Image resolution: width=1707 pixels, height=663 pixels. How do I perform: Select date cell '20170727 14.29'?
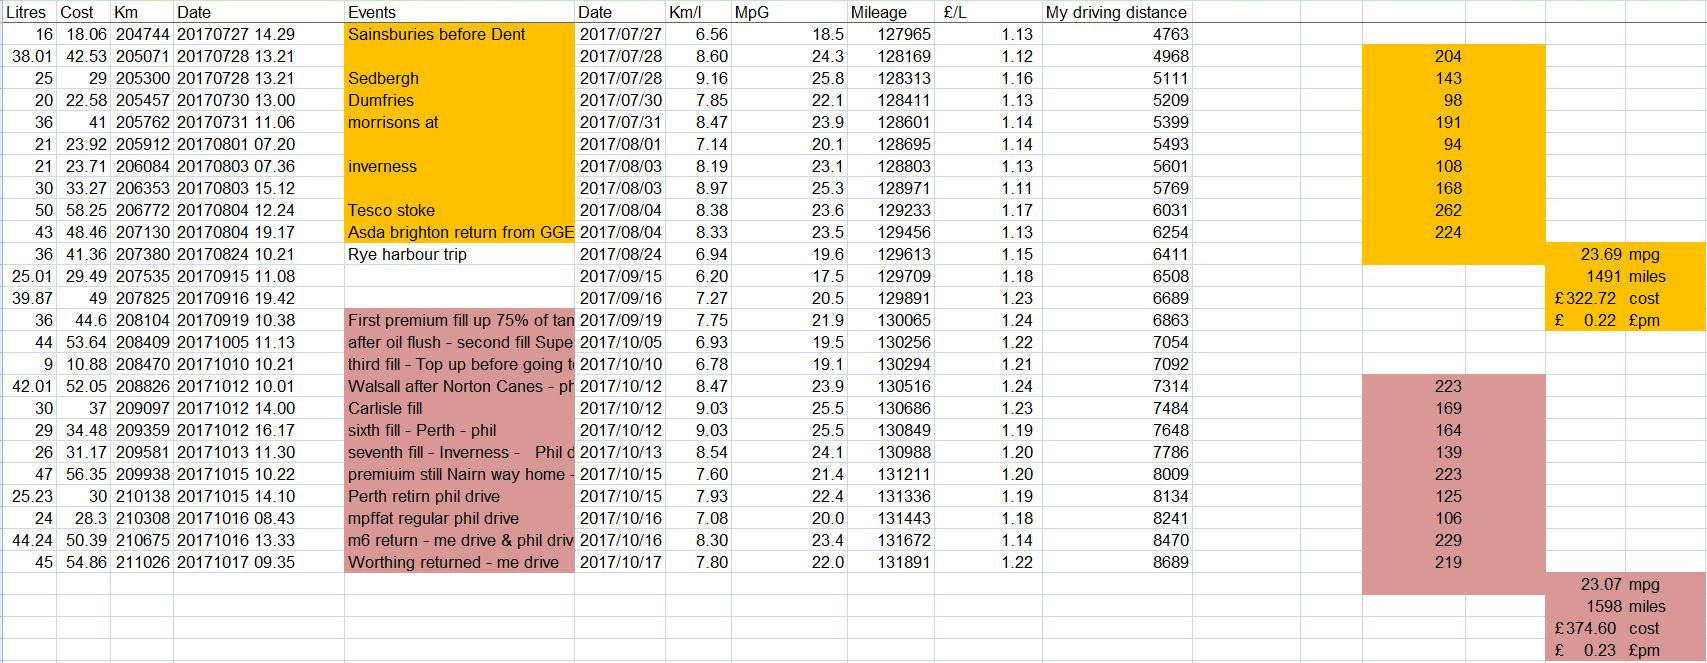259,34
